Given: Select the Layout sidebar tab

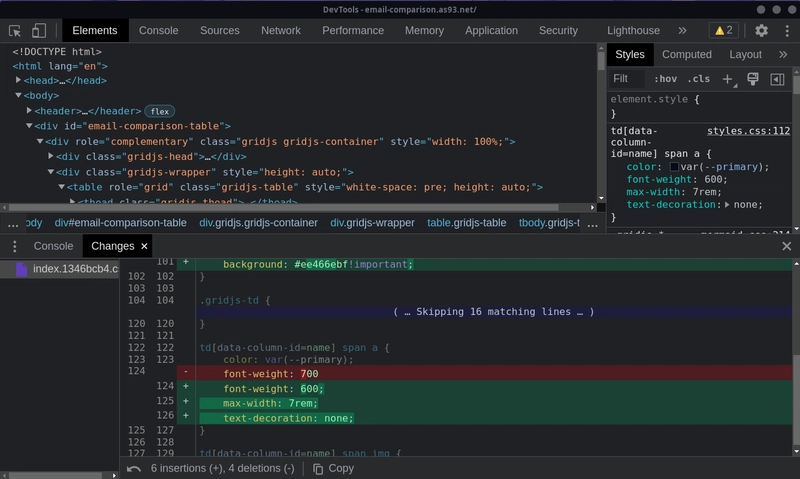Looking at the screenshot, I should (x=745, y=55).
